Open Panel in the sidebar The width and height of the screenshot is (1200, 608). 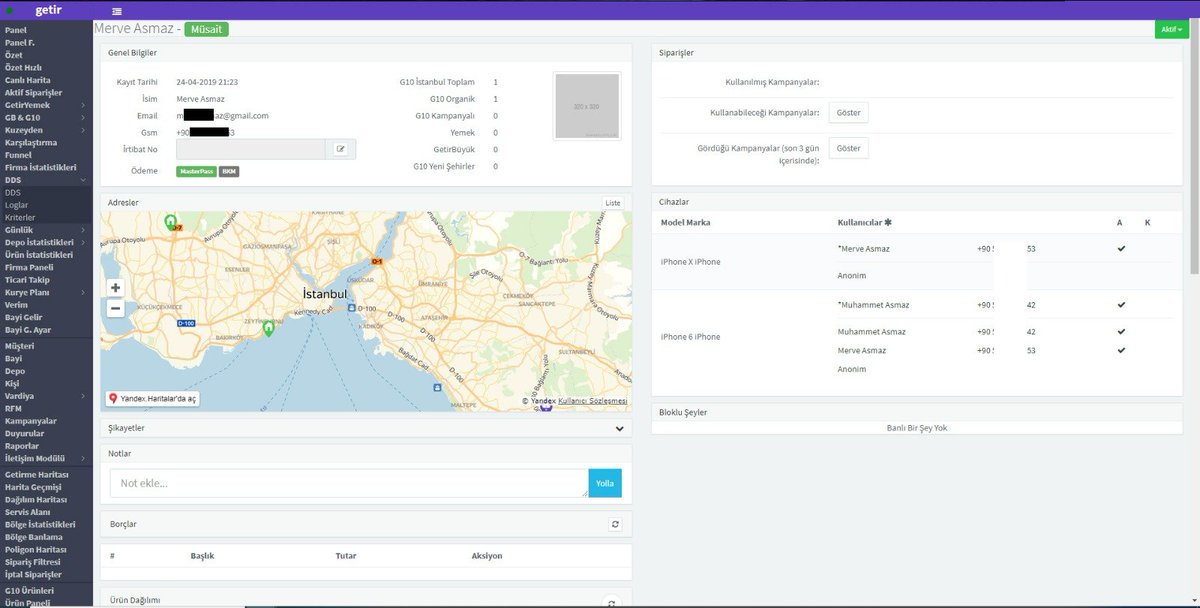(16, 30)
